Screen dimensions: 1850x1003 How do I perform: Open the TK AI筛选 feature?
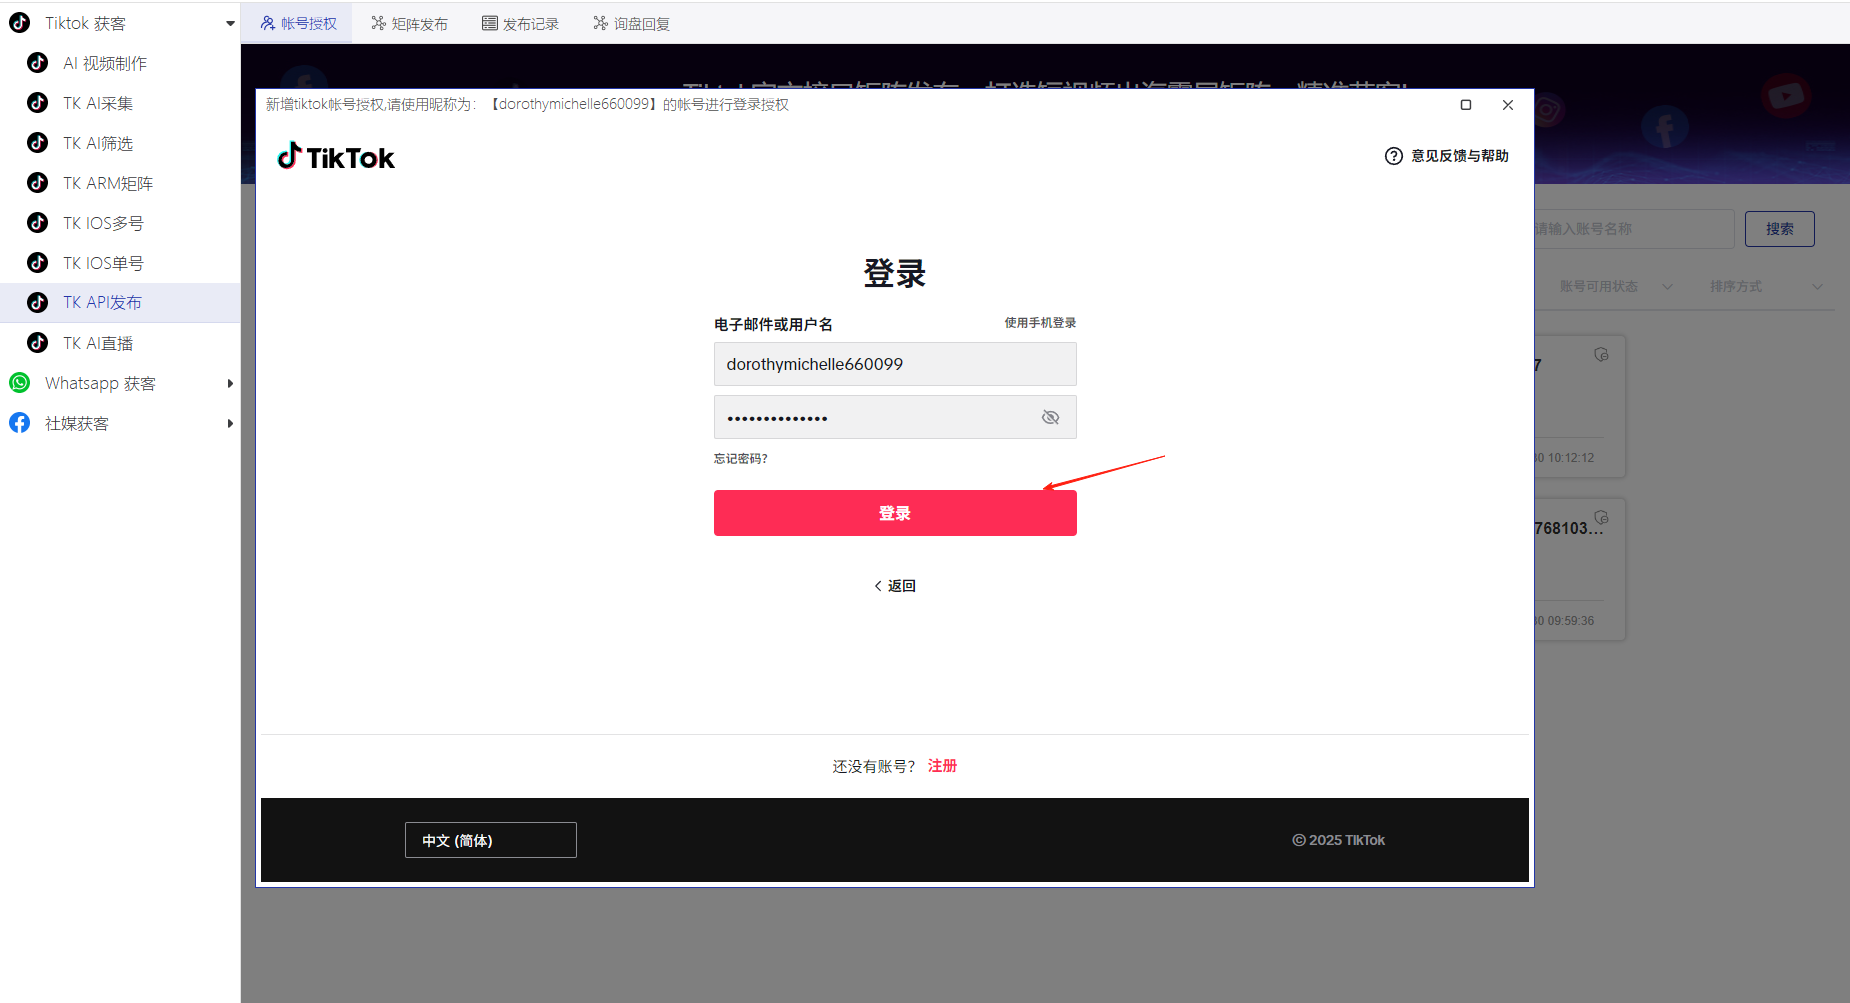[x=100, y=142]
